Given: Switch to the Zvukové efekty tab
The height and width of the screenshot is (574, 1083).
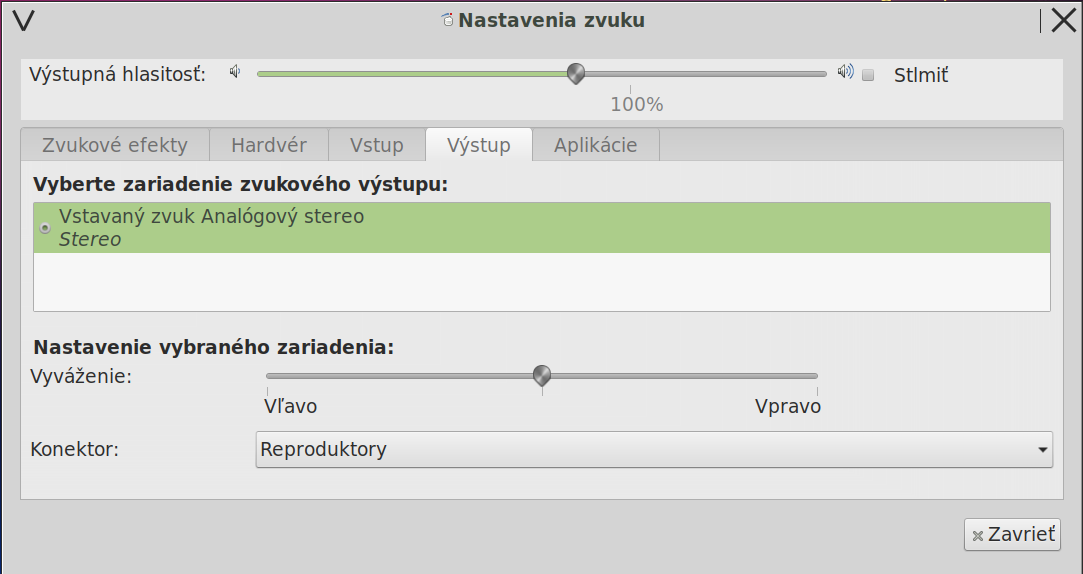Looking at the screenshot, I should (115, 145).
